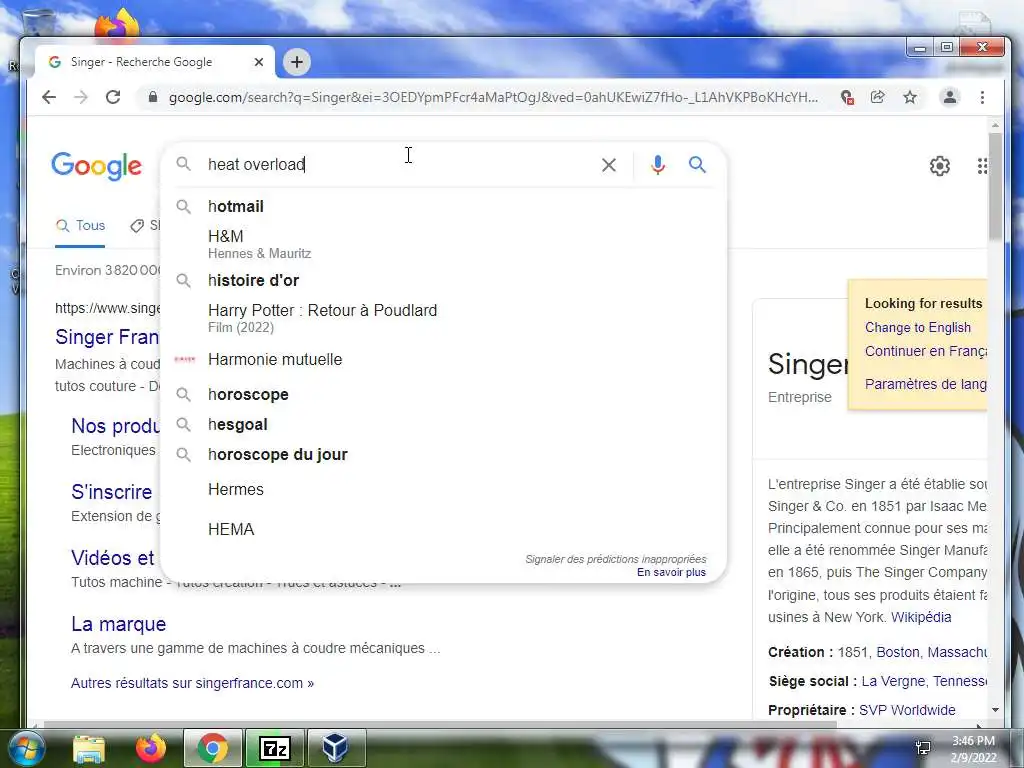Viewport: 1024px width, 768px height.
Task: Click the Chrome address bar URL
Action: (493, 97)
